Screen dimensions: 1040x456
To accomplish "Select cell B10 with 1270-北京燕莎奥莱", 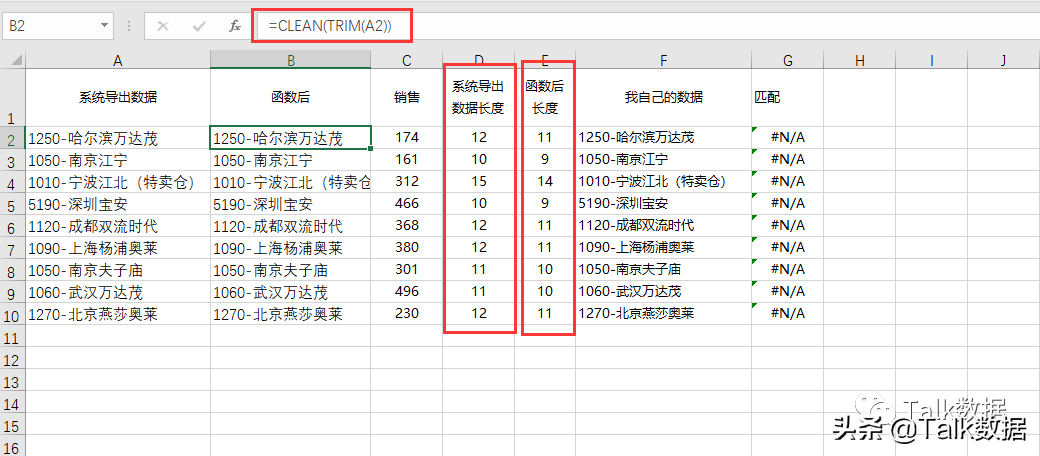I will [x=291, y=314].
